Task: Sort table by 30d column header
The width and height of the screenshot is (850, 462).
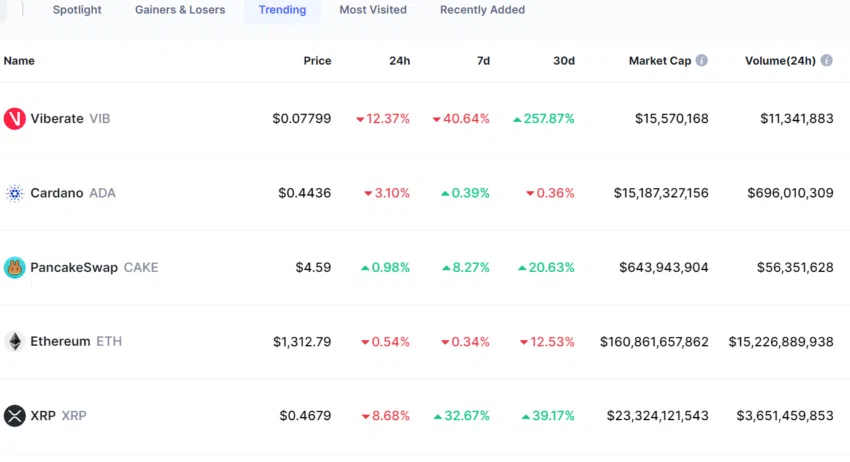Action: coord(564,61)
